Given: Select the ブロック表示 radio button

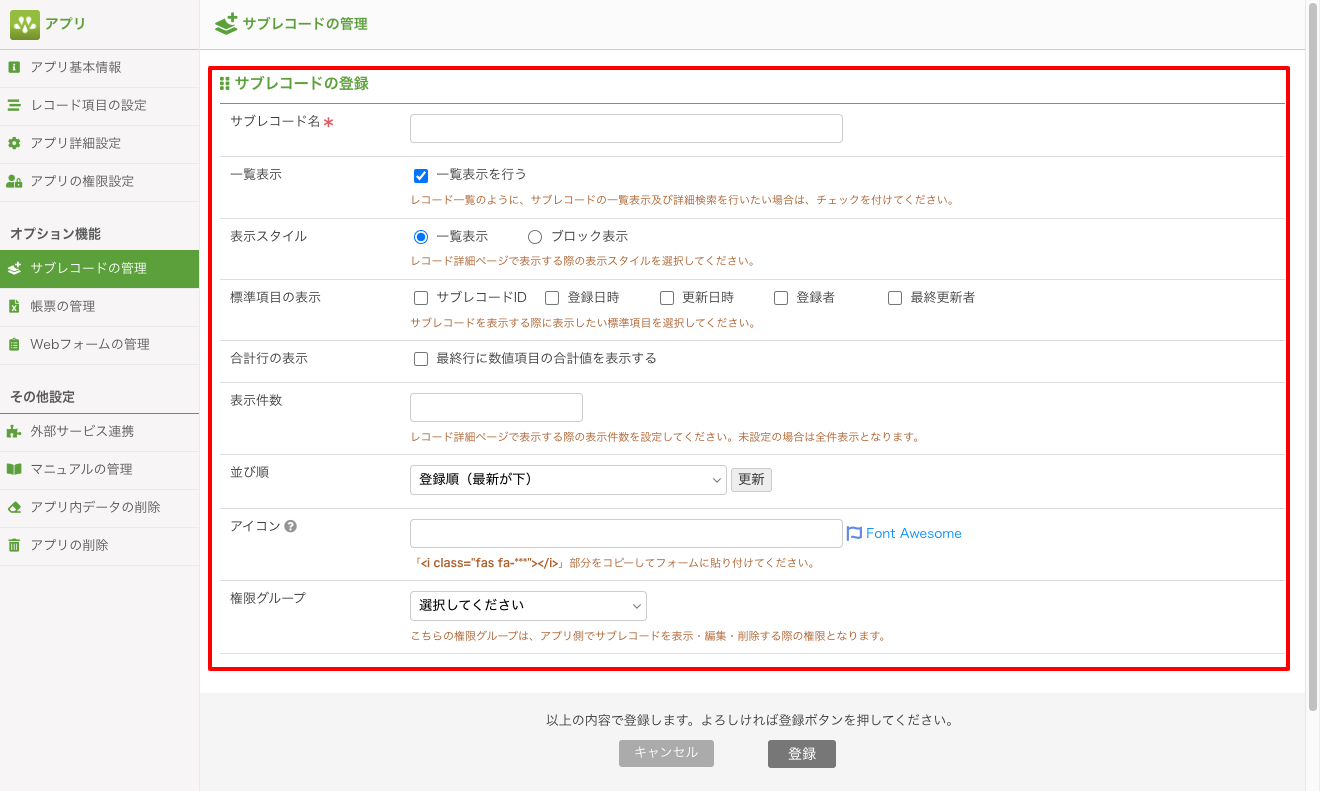Looking at the screenshot, I should click(535, 237).
